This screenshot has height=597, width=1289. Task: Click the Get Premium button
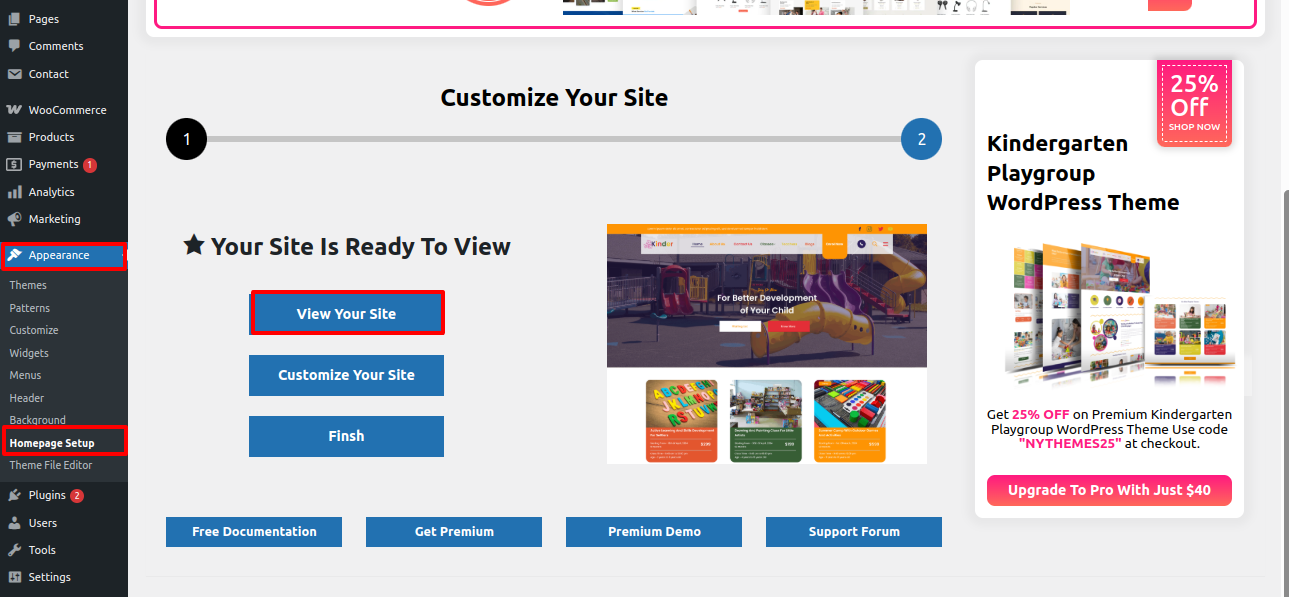(x=454, y=532)
